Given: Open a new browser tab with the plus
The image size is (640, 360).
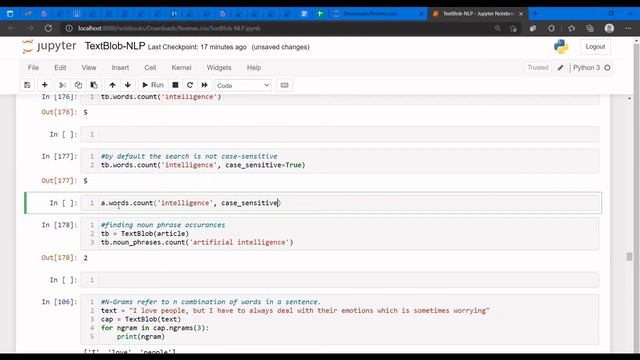Looking at the screenshot, I should point(535,13).
